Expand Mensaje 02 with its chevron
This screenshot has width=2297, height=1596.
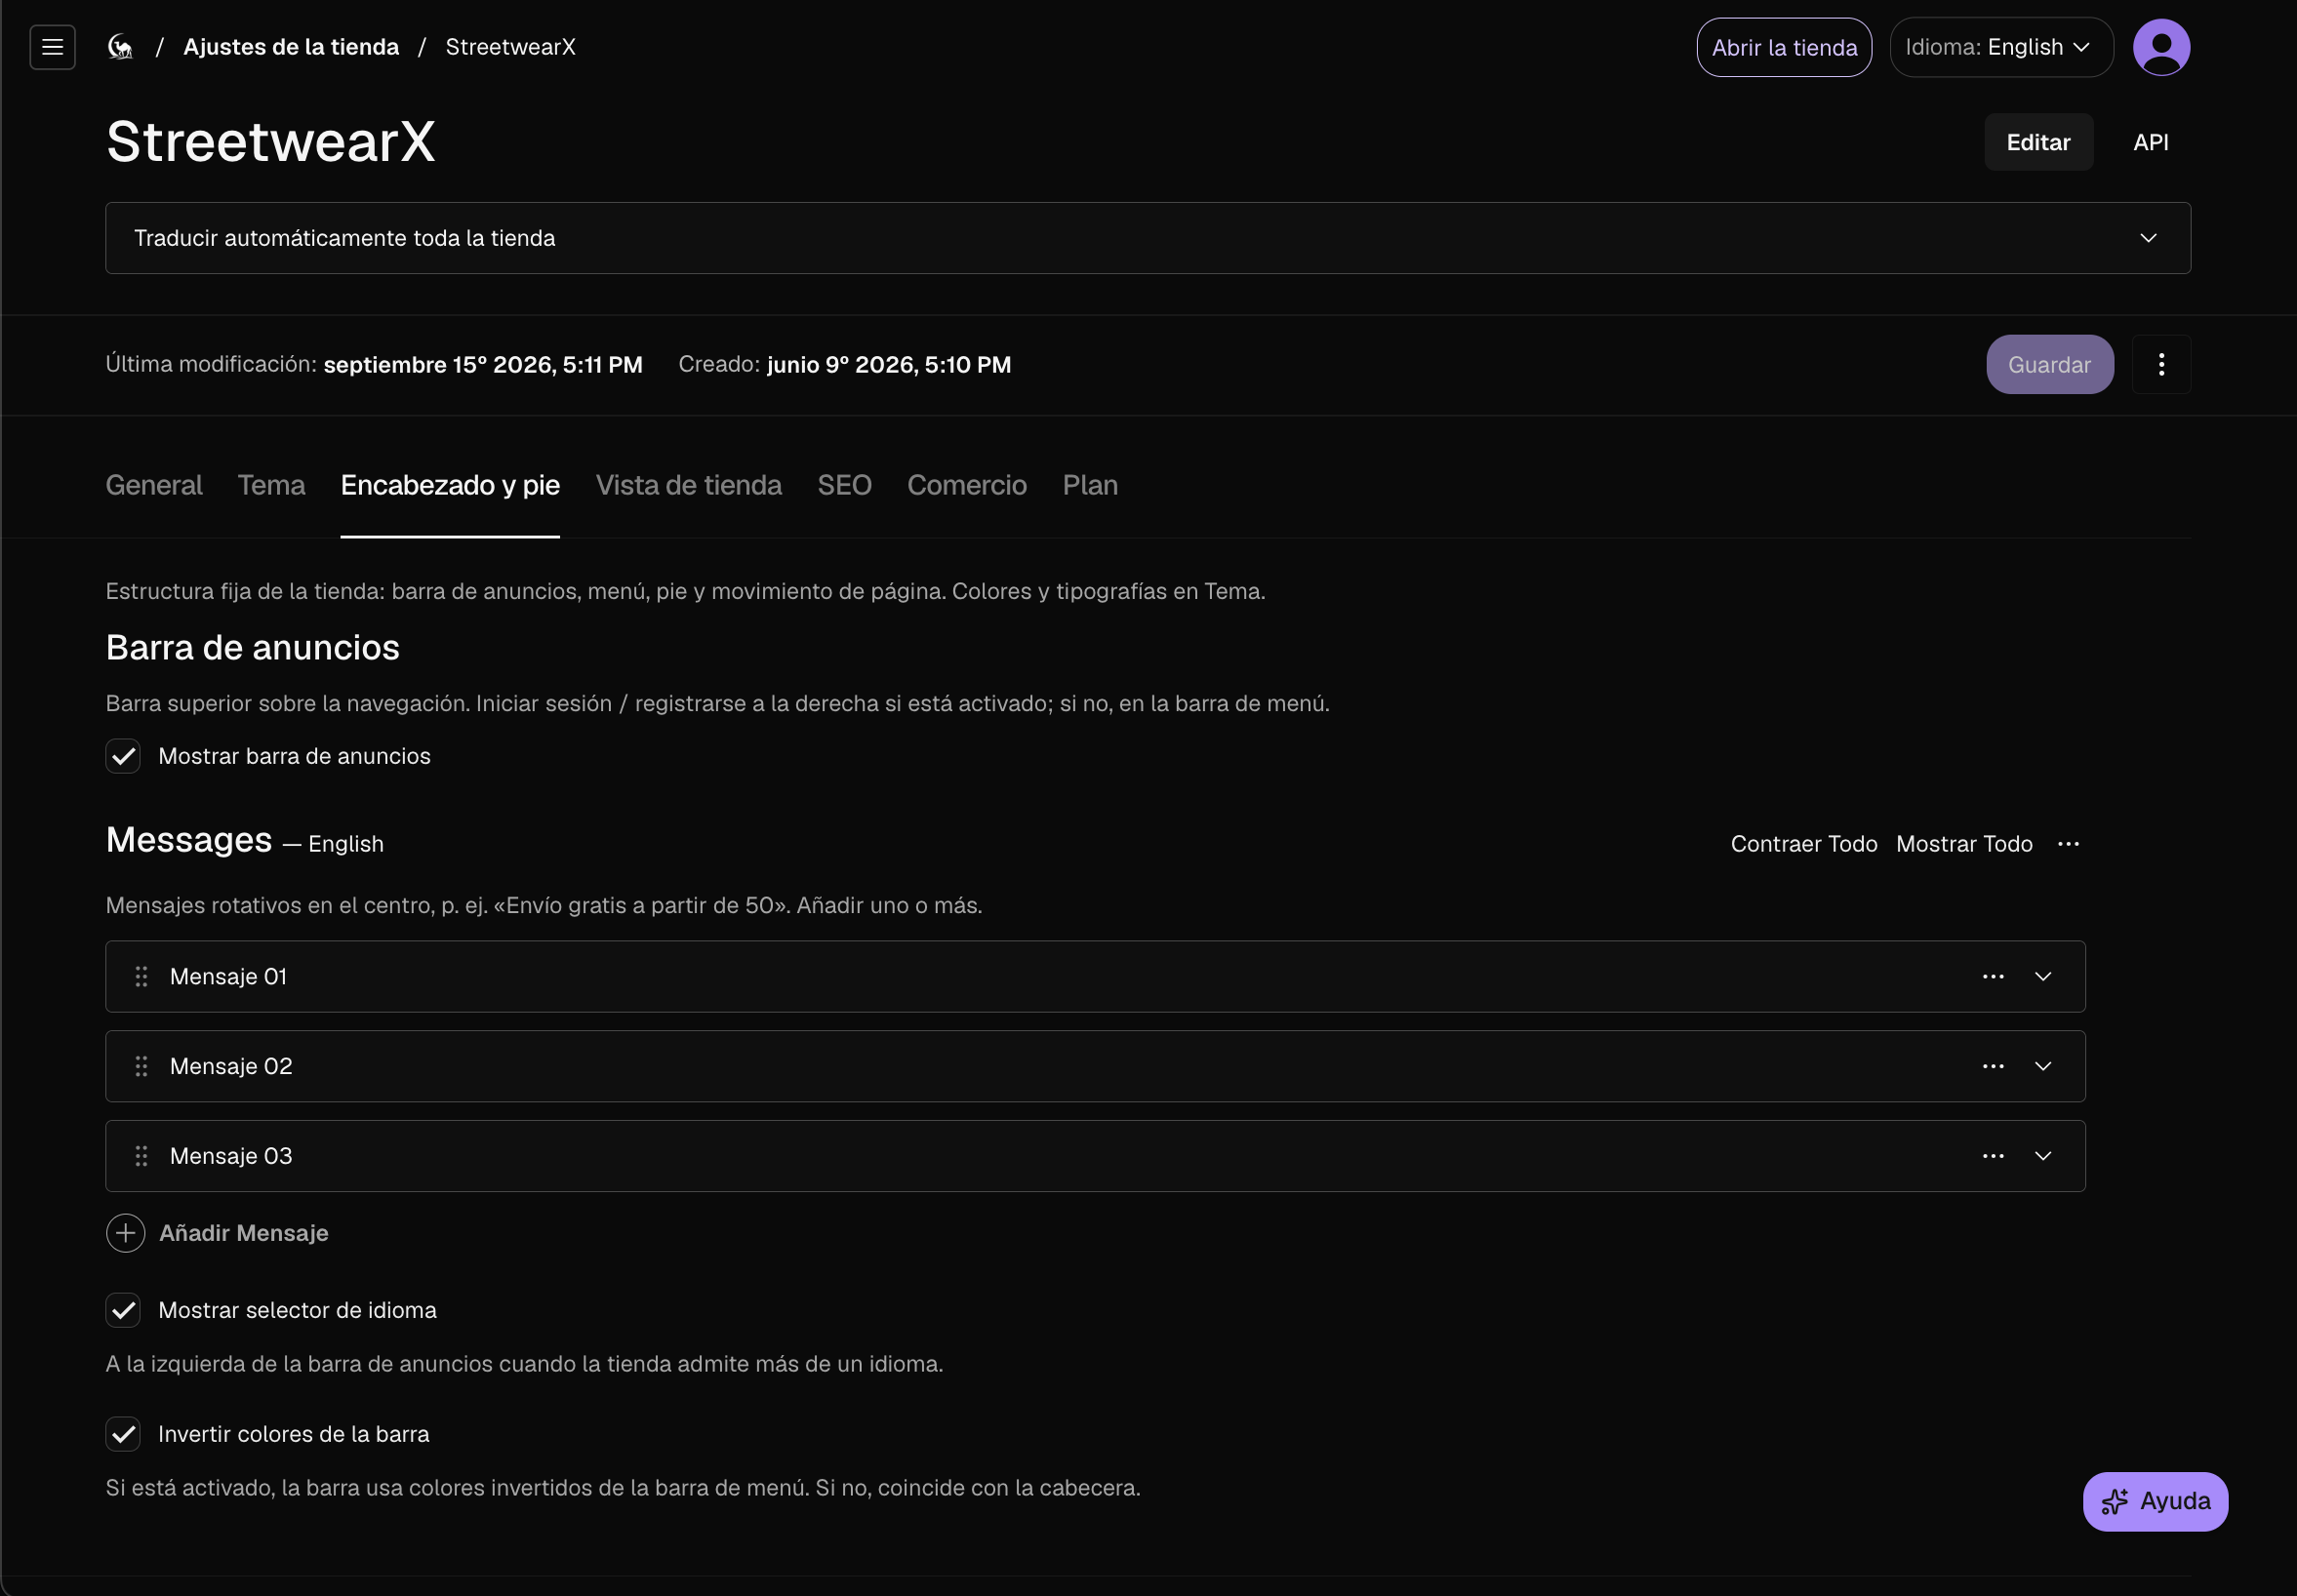coord(2043,1067)
